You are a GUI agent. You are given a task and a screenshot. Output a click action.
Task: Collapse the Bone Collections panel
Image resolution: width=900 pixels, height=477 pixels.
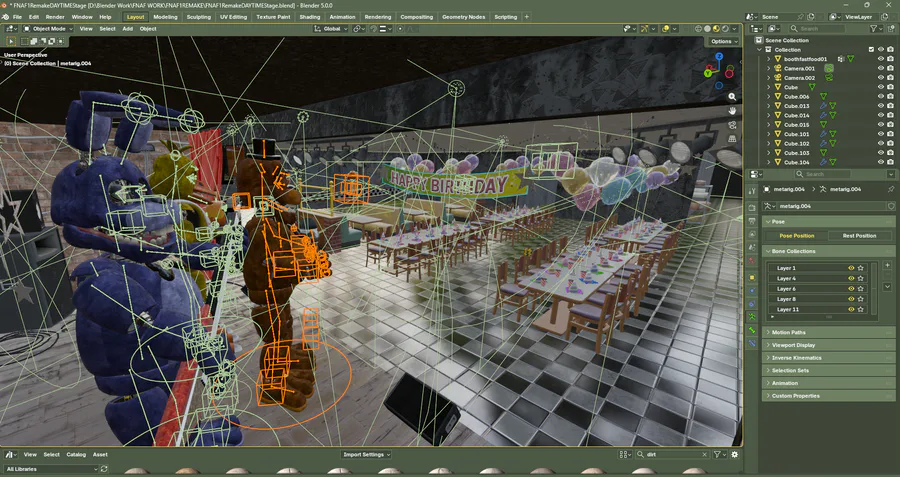click(829, 251)
